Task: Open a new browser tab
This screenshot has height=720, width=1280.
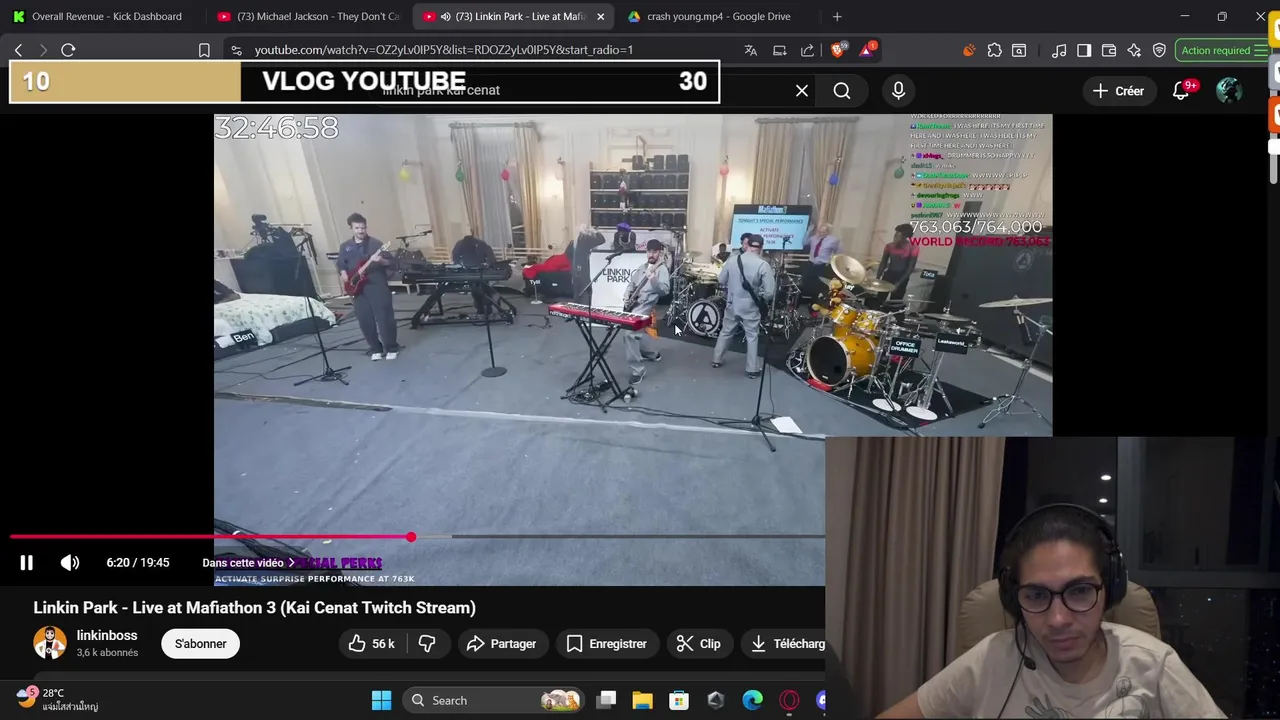Action: point(837,16)
